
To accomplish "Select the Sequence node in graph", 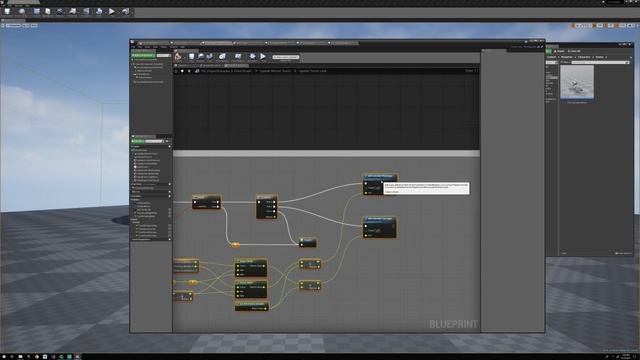I will tap(267, 207).
